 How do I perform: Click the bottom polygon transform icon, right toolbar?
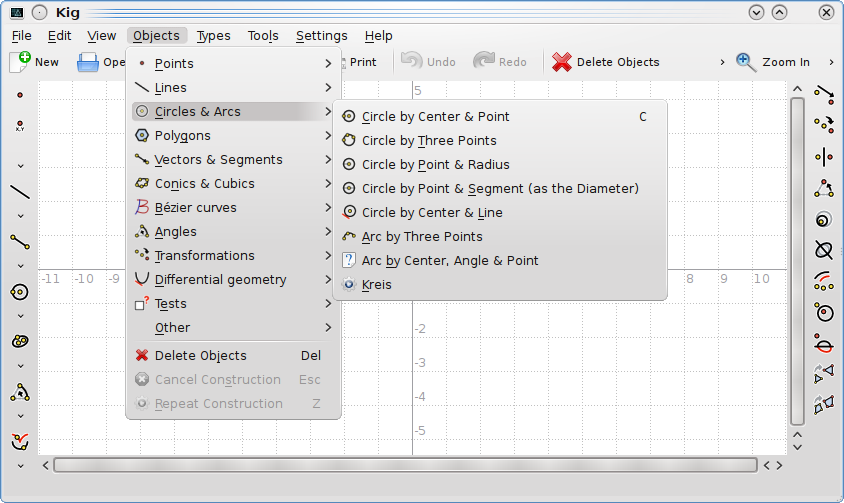coord(824,404)
